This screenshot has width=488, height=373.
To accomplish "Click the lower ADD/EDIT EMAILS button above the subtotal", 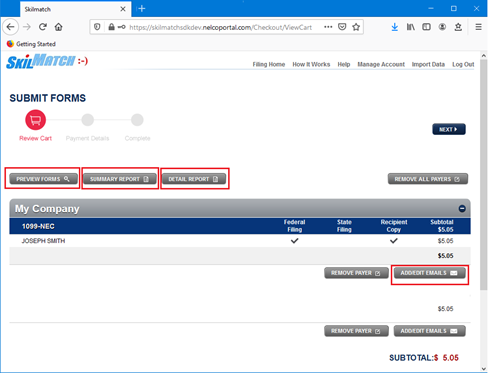I will 430,331.
